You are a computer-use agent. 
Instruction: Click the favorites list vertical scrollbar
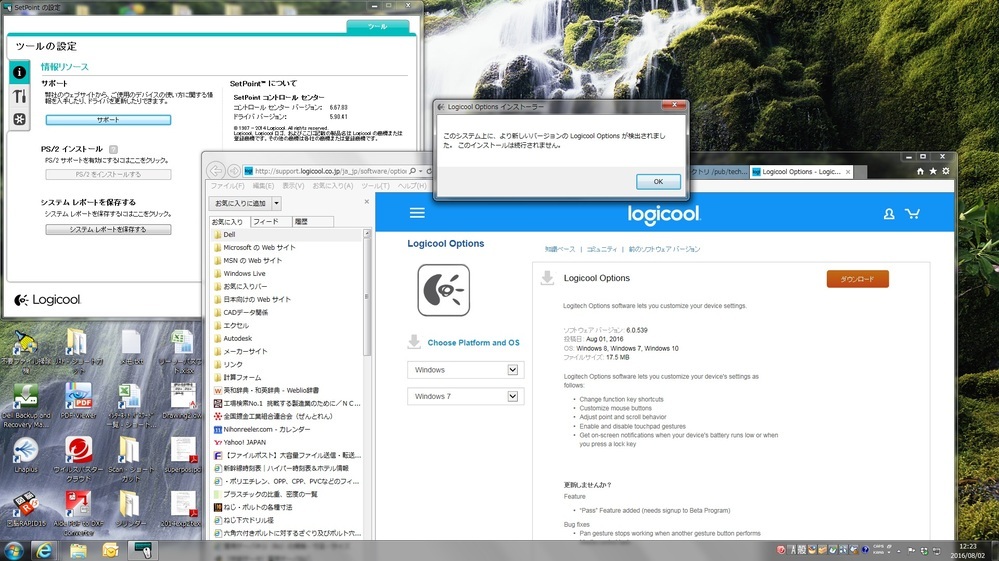pyautogui.click(x=367, y=297)
